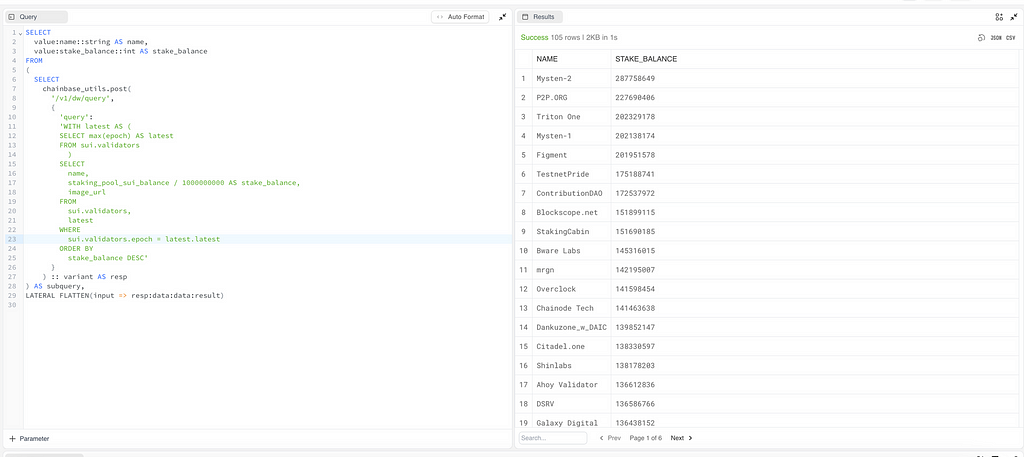Screen dimensions: 1024x457
Task: Click "'/v1/dw/query'," string on line 8
Action: click(x=82, y=98)
